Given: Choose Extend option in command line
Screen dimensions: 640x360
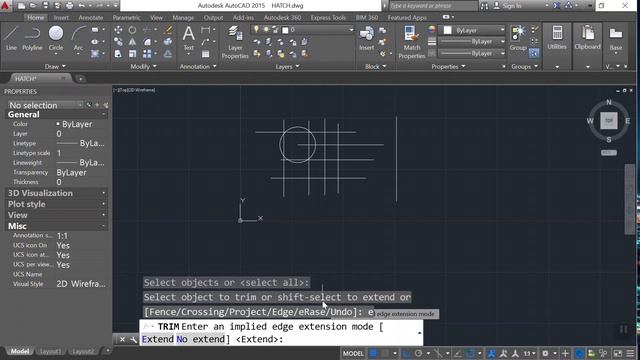Looking at the screenshot, I should point(158,339).
